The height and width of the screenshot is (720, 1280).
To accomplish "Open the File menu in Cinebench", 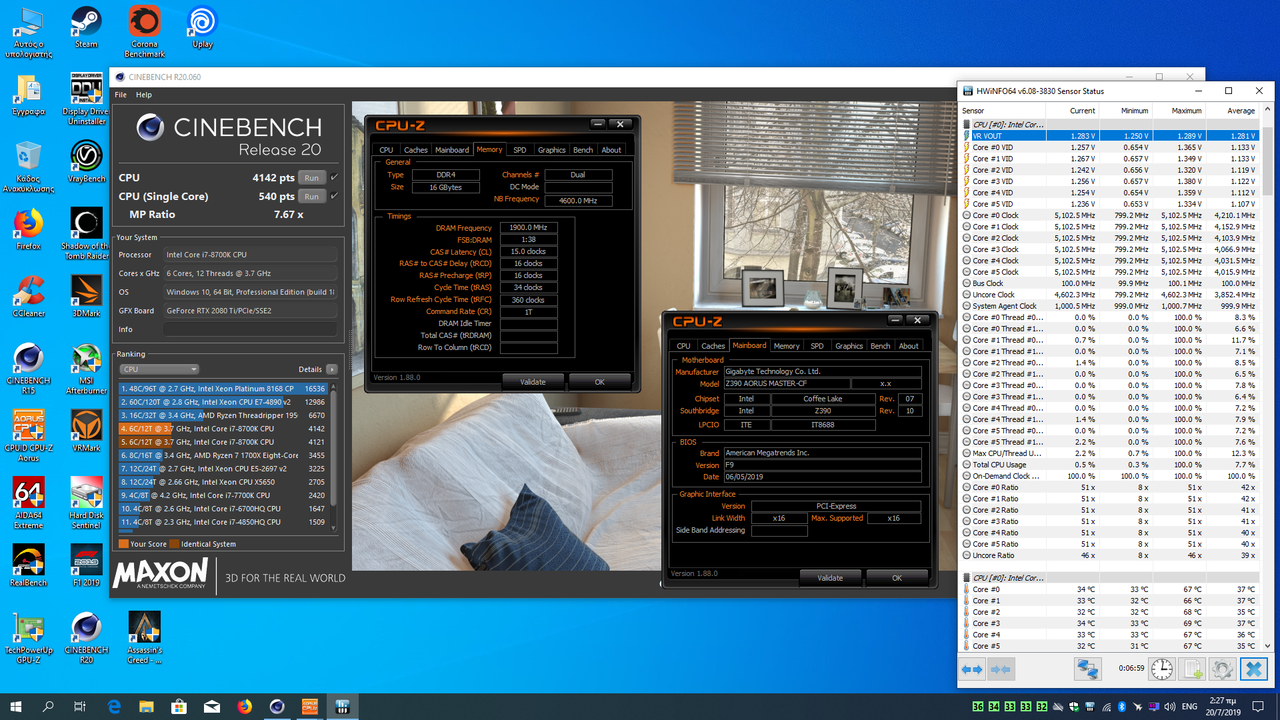I will pyautogui.click(x=121, y=95).
